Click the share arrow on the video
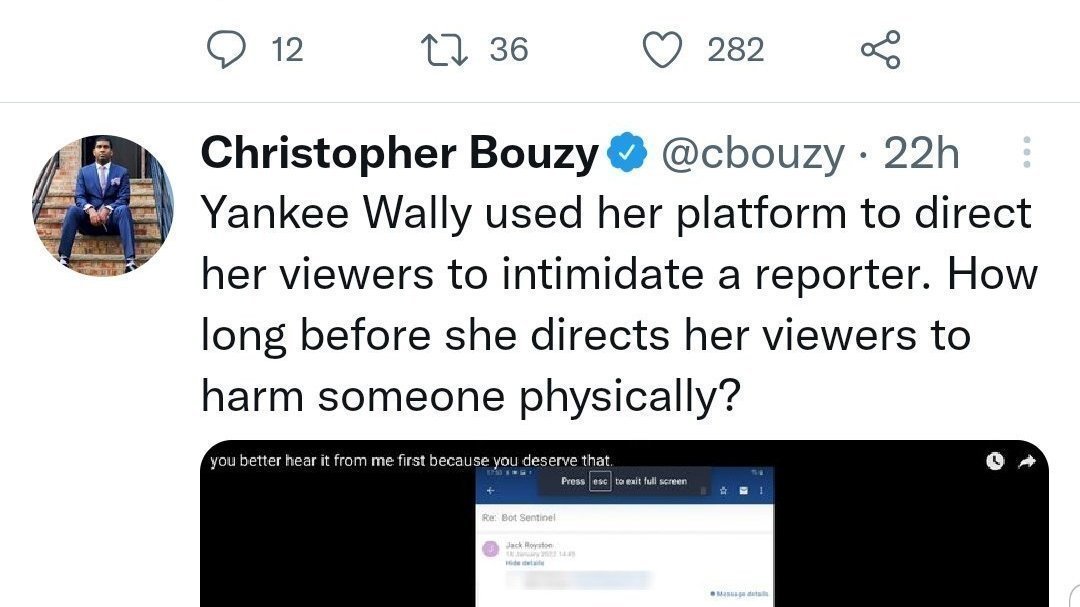The image size is (1080, 607). (x=1027, y=461)
